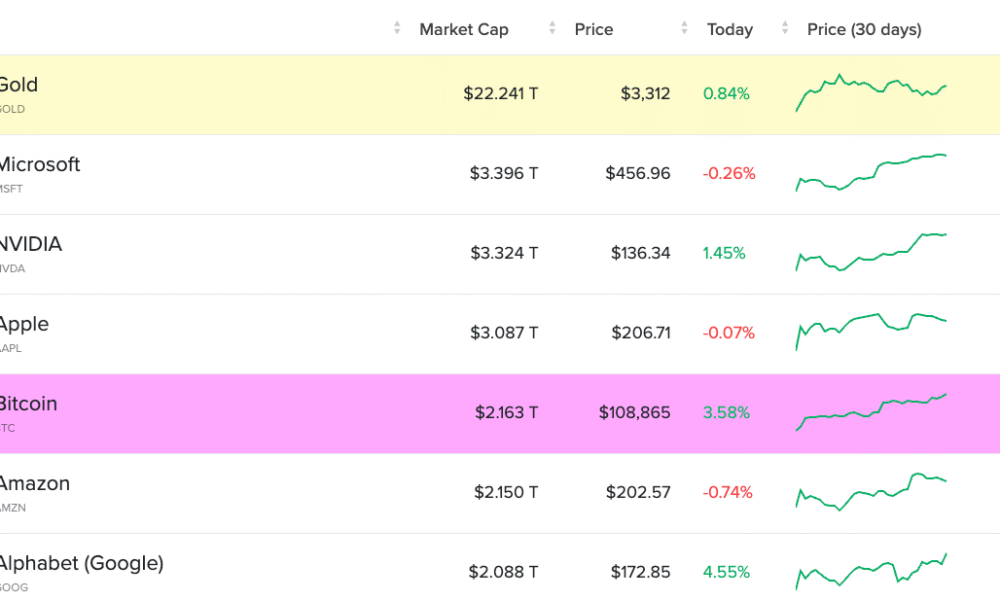Screen dimensions: 1000x600
Task: Select Microsoft's market cap $3.396 T
Action: coord(504,173)
